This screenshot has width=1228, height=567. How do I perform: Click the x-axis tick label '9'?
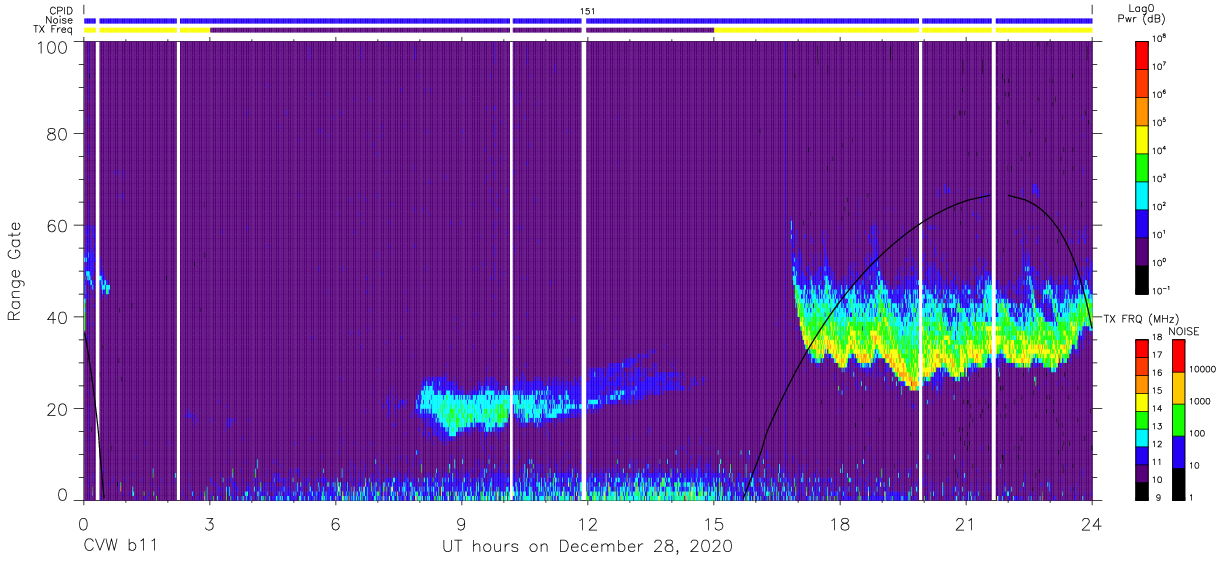[462, 524]
